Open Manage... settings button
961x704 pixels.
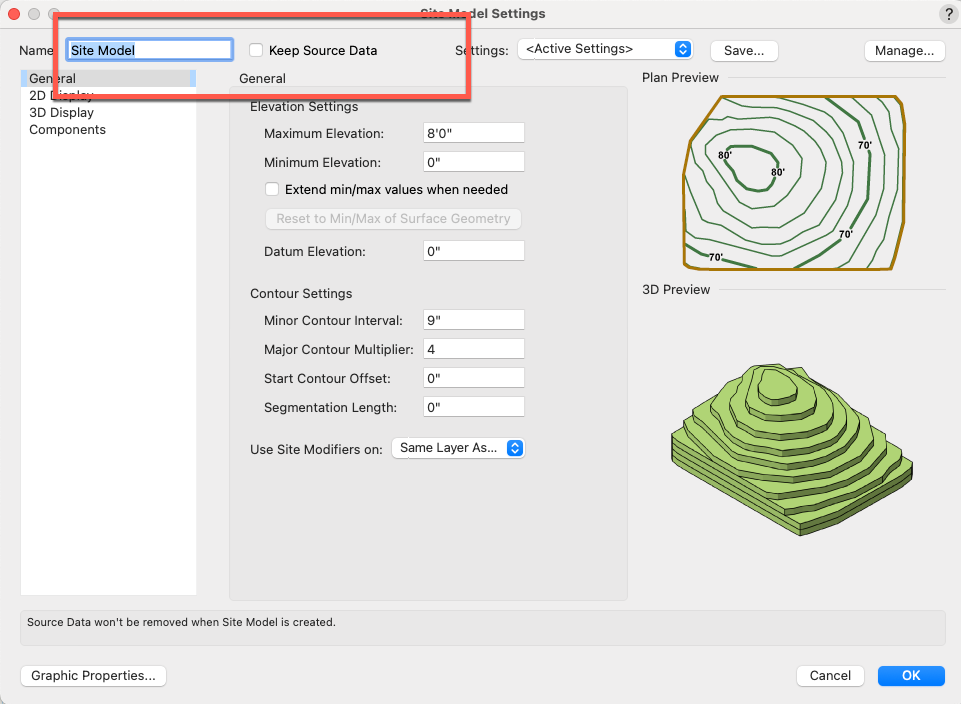click(x=903, y=50)
